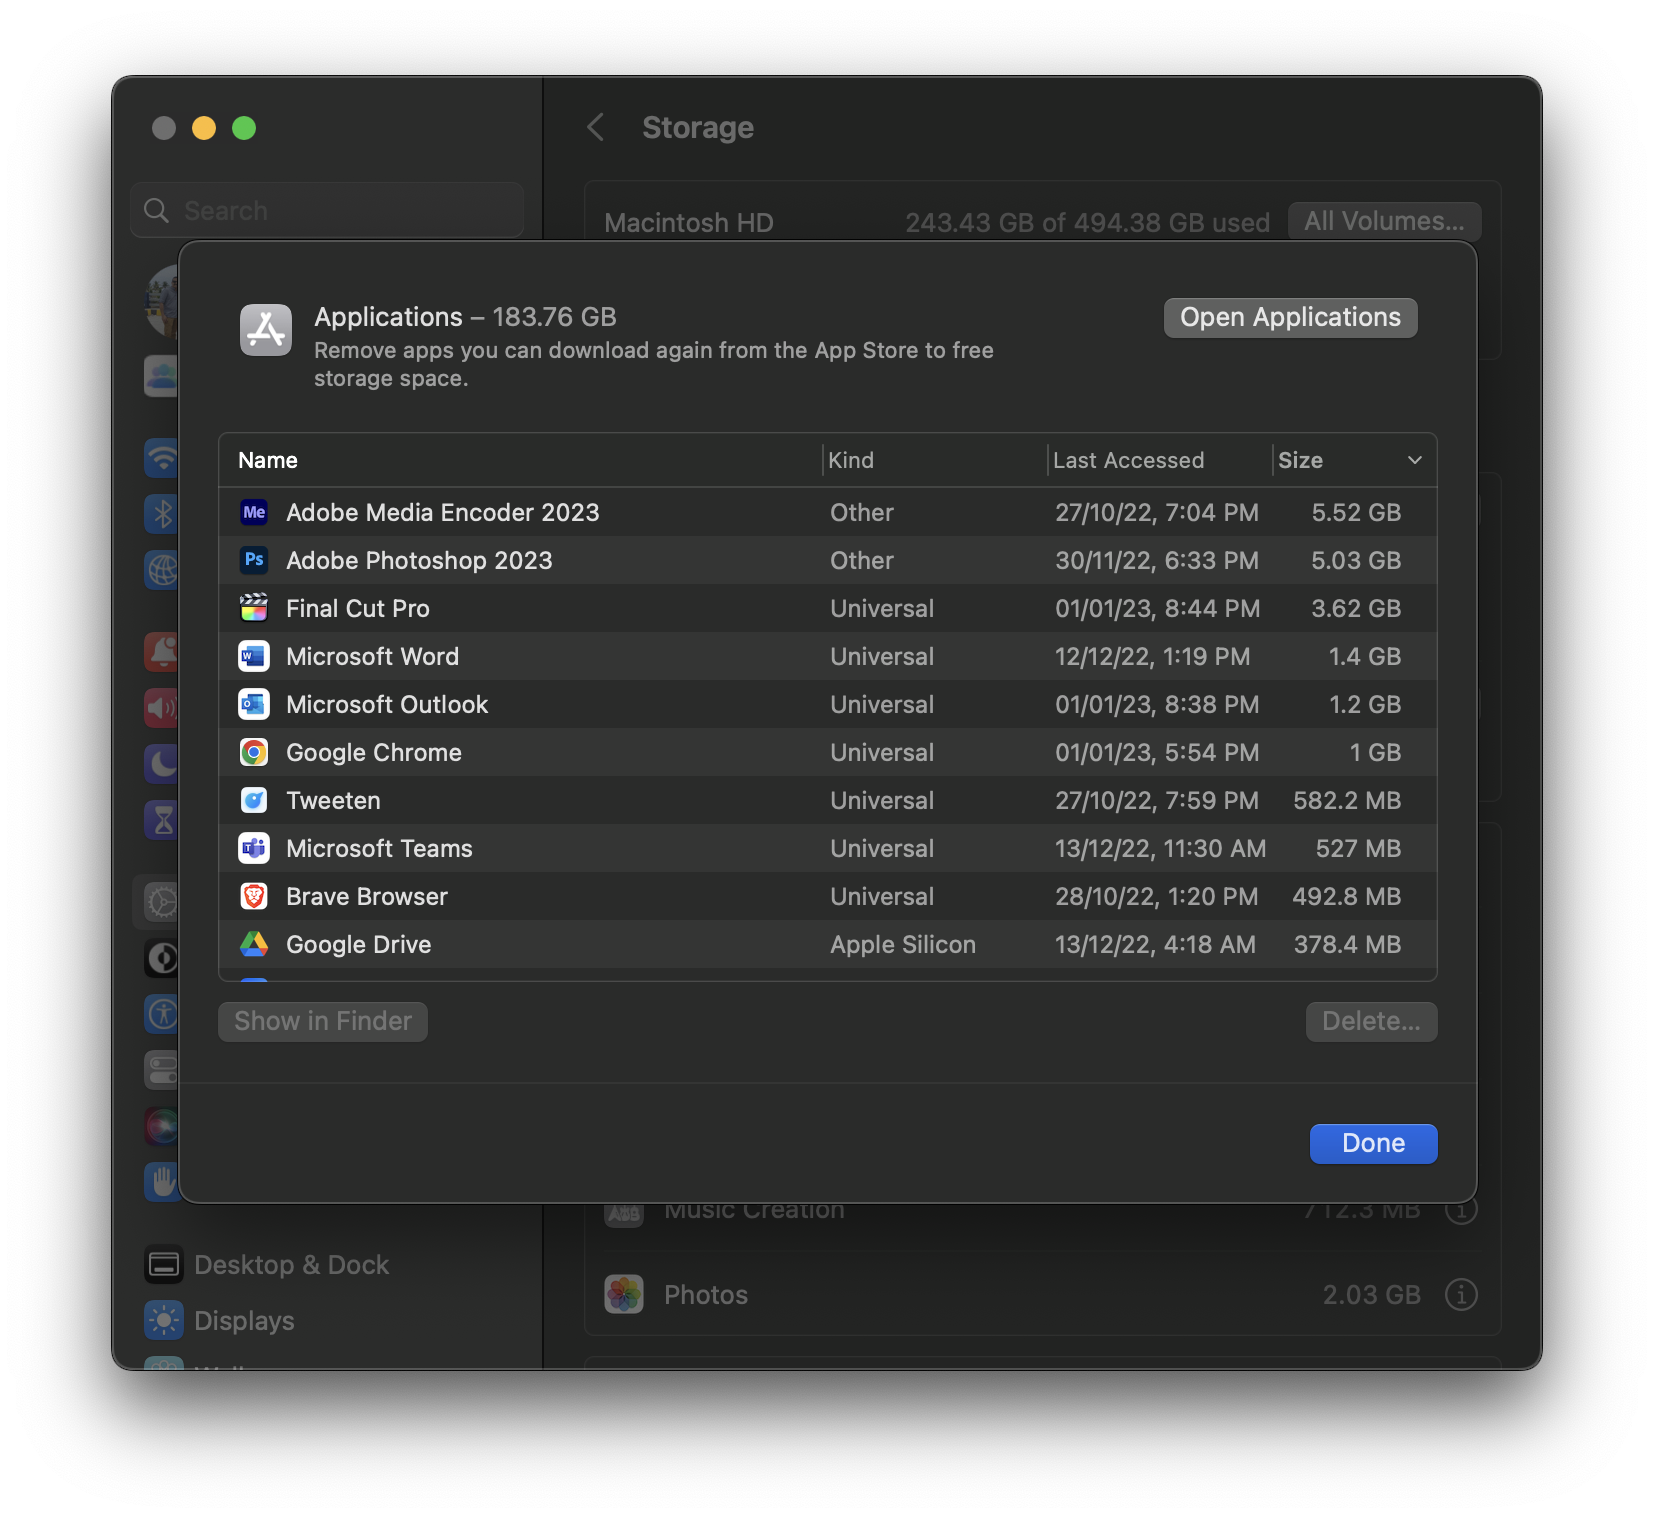Click the 12/12/22, 1:19 PM date
This screenshot has width=1654, height=1518.
[x=1153, y=656]
